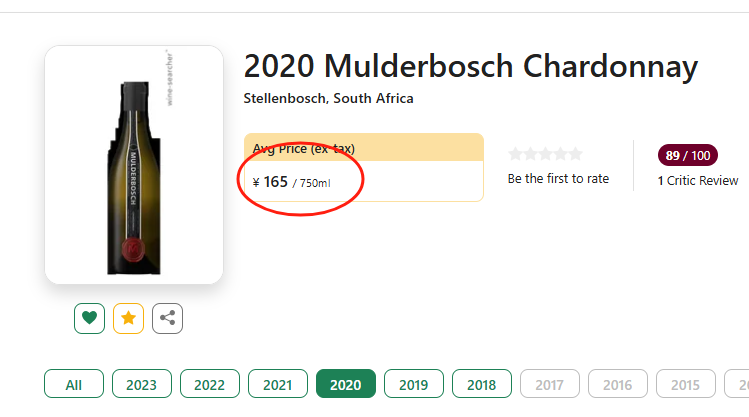Choose the greyed 2017 vintage
Screen dimensions: 749x417
pyautogui.click(x=550, y=384)
